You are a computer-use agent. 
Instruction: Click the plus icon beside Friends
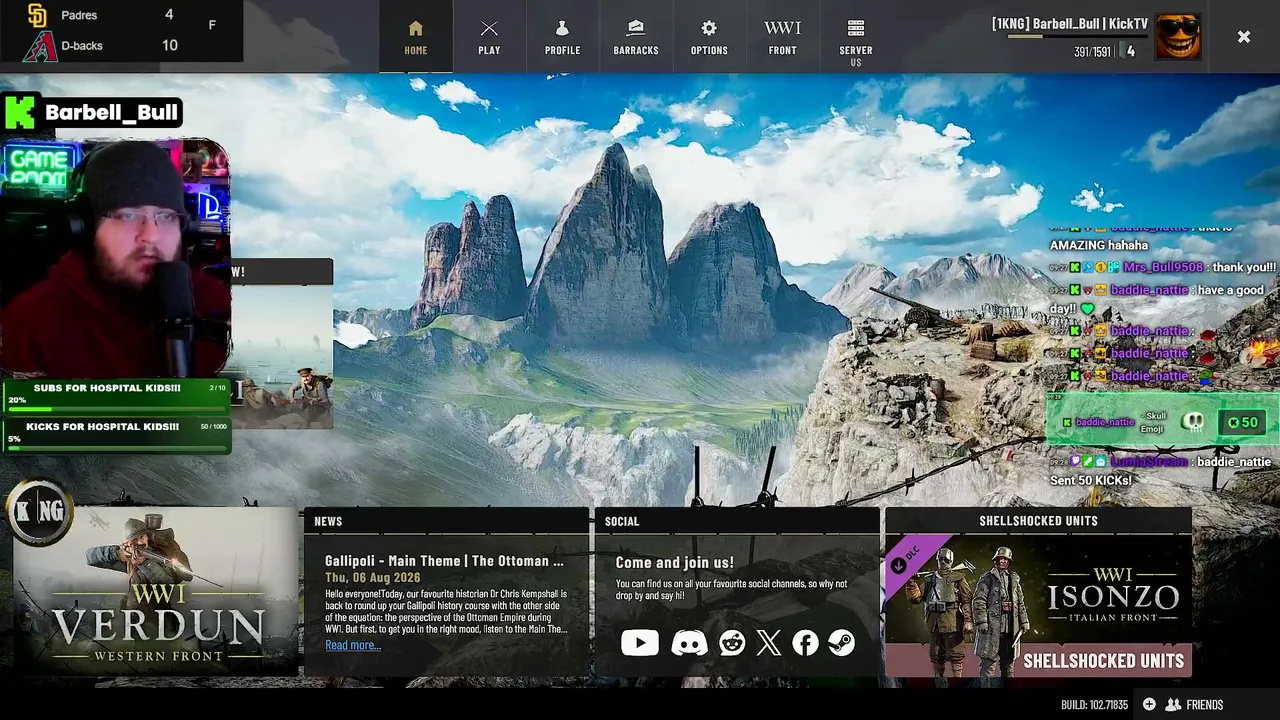tap(1149, 705)
